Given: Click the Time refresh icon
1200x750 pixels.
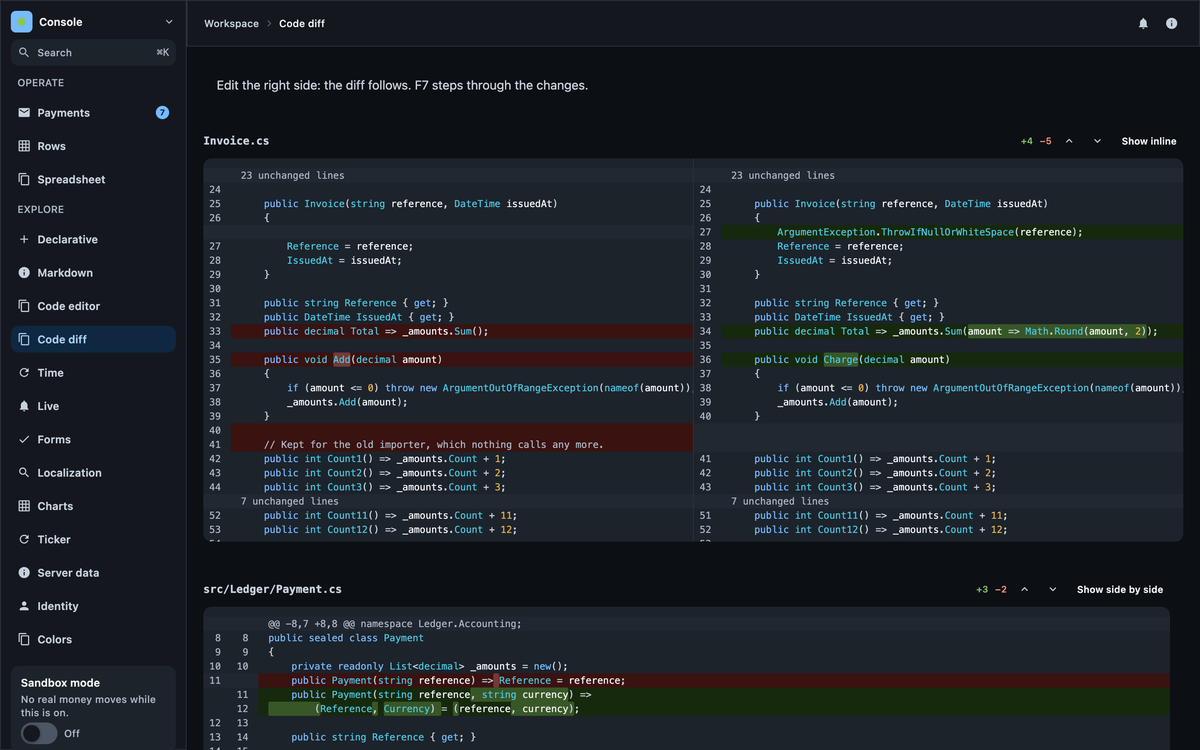Looking at the screenshot, I should 24,373.
